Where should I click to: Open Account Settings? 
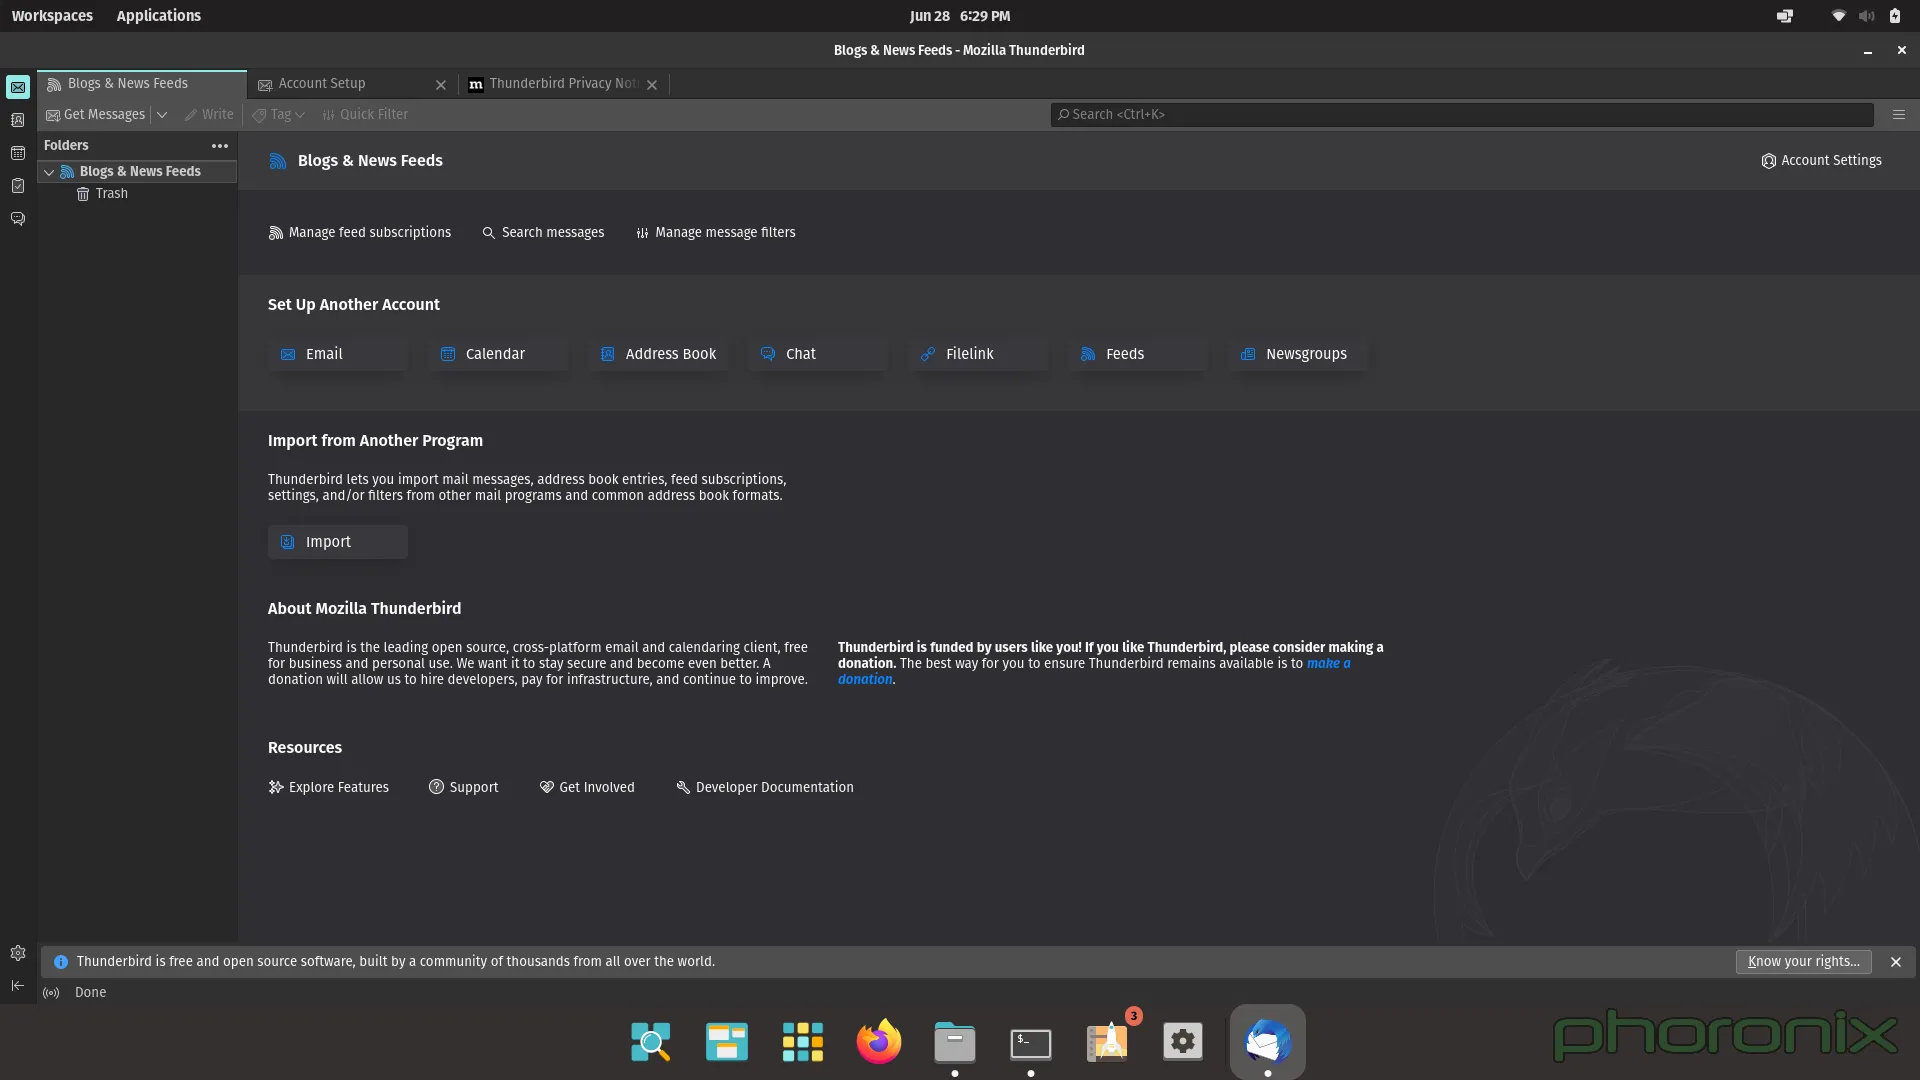[x=1821, y=161]
